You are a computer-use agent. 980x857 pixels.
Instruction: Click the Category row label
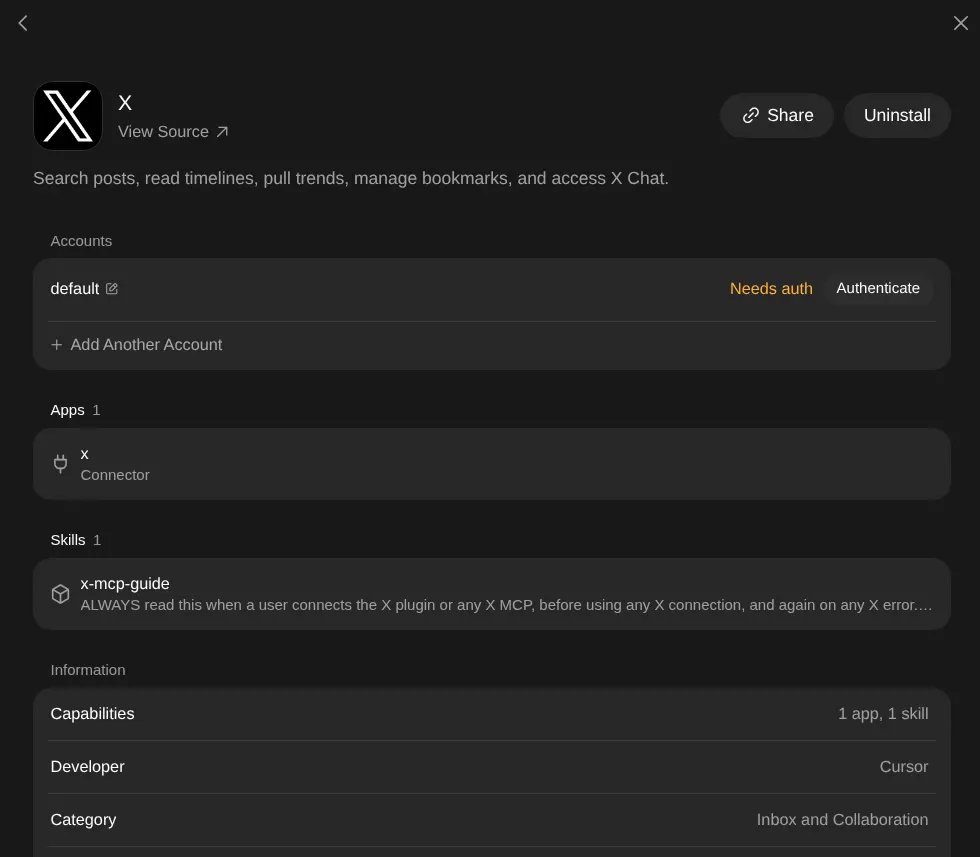[x=83, y=820]
